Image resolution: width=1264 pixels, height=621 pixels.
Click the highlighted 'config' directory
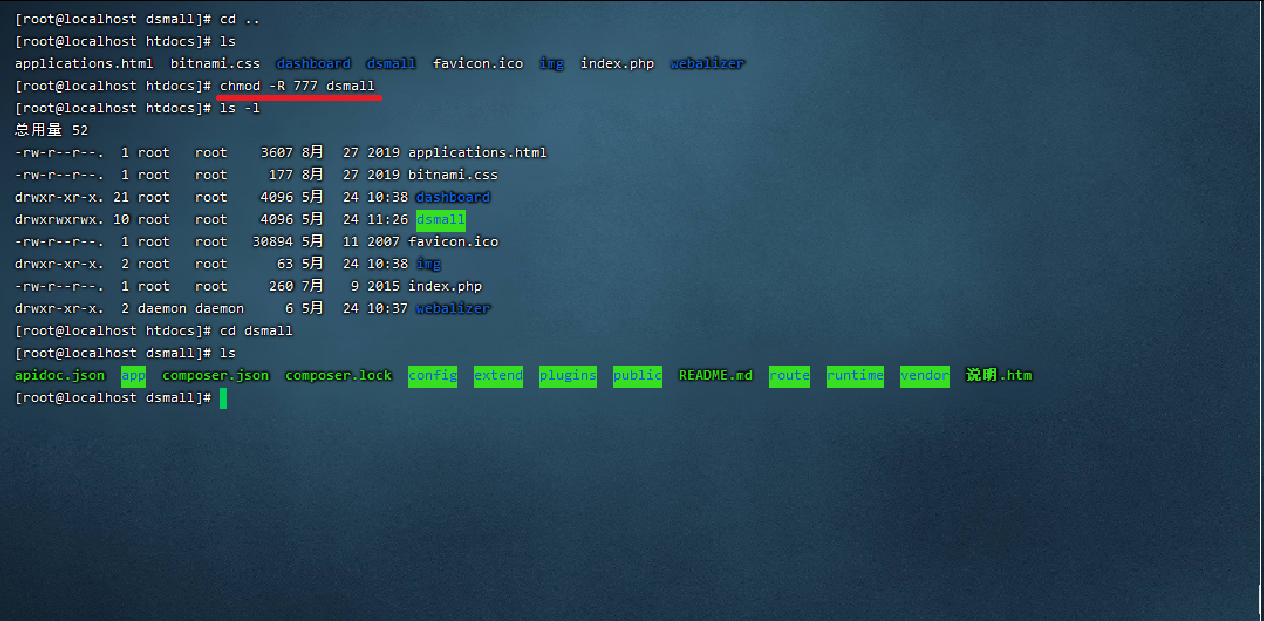(x=432, y=376)
